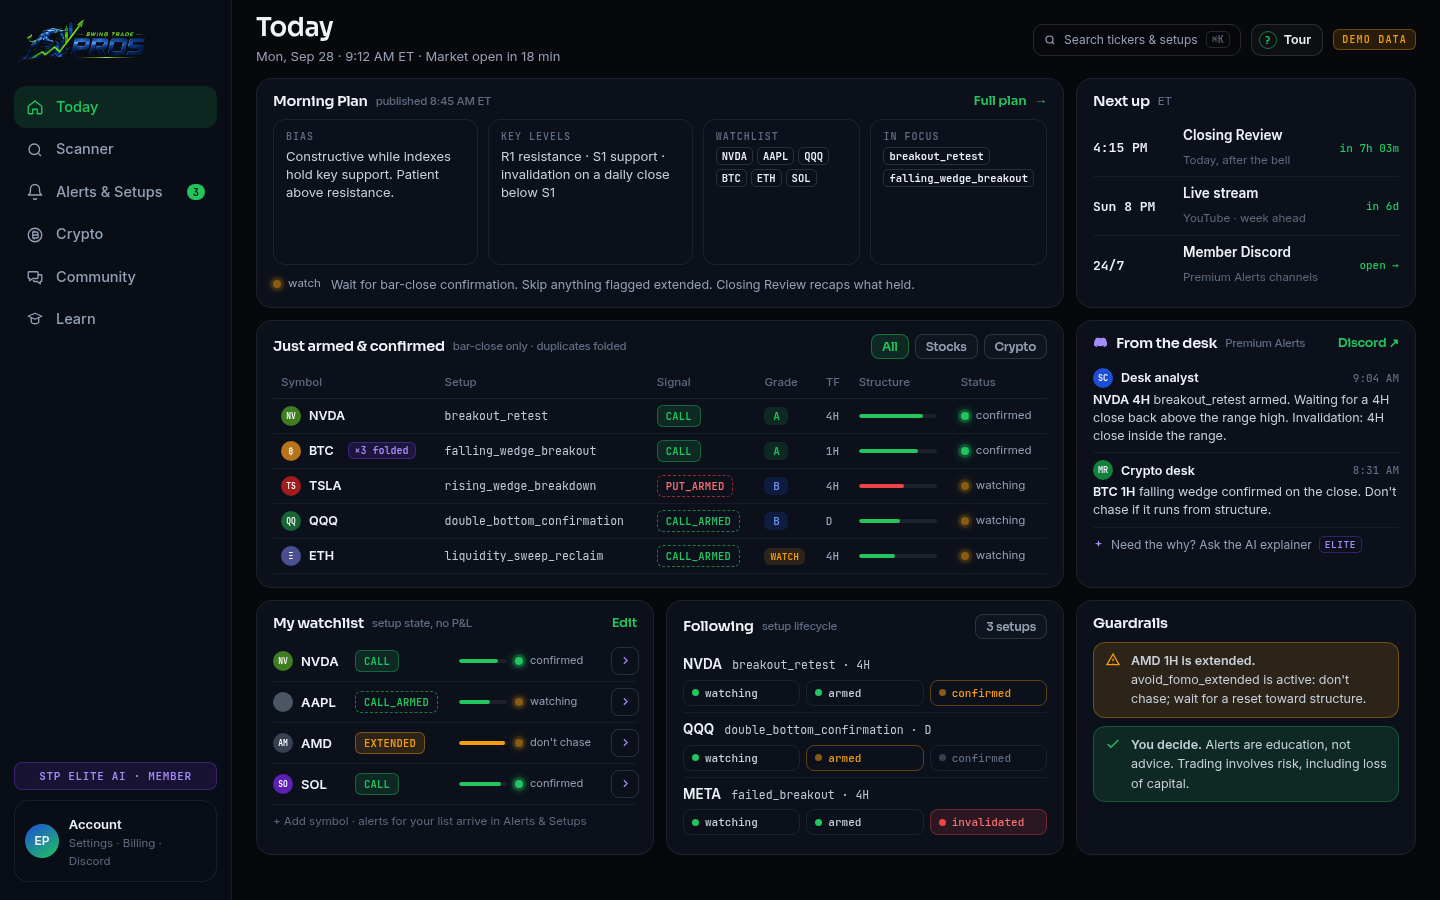
Task: Click the STP ELITE AI MEMBER badge
Action: coord(115,776)
